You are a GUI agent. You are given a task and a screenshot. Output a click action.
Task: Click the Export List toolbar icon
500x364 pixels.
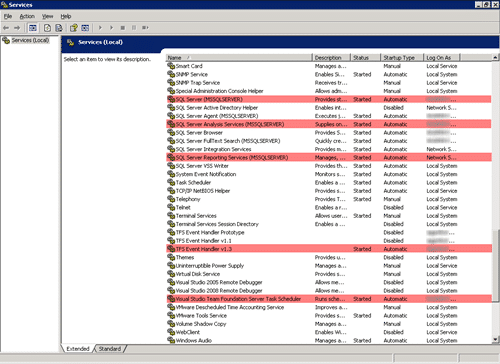pos(59,28)
